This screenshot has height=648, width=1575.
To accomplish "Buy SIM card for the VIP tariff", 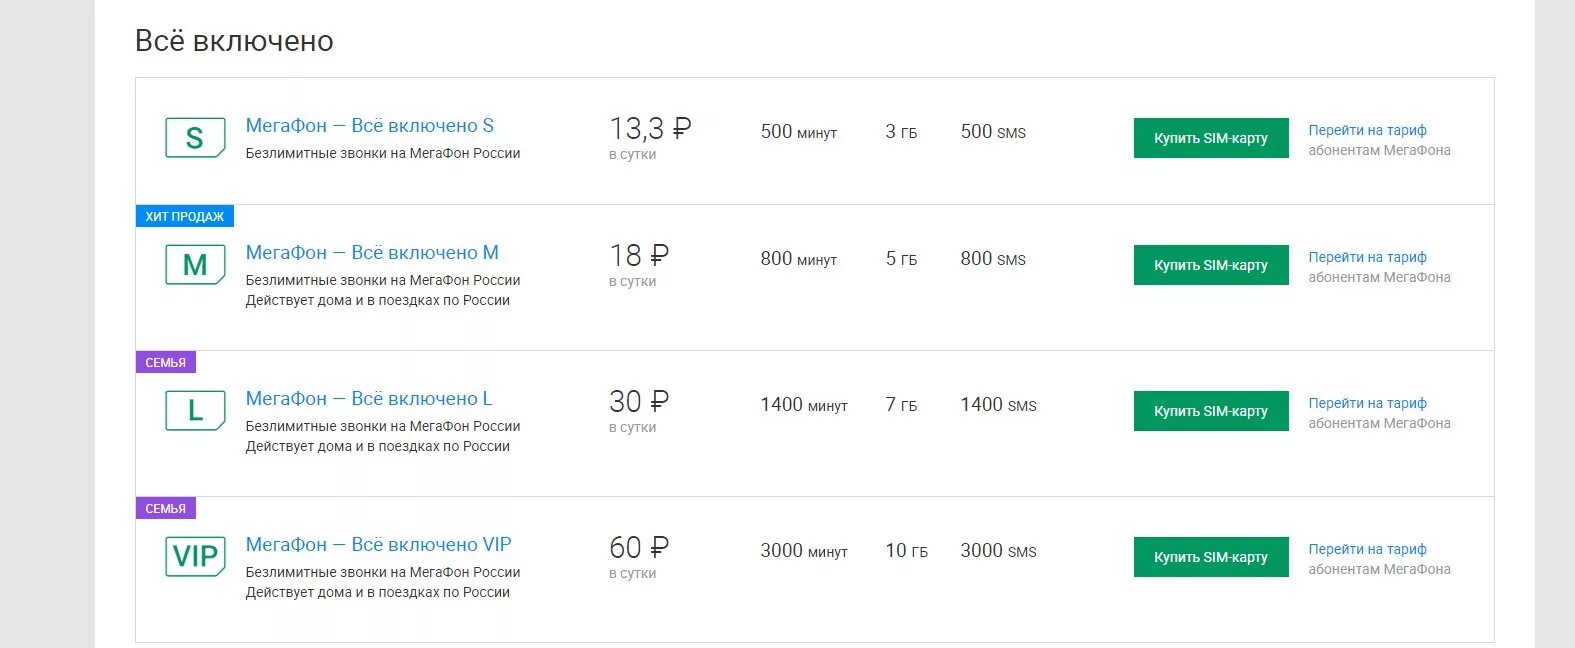I will [1211, 557].
